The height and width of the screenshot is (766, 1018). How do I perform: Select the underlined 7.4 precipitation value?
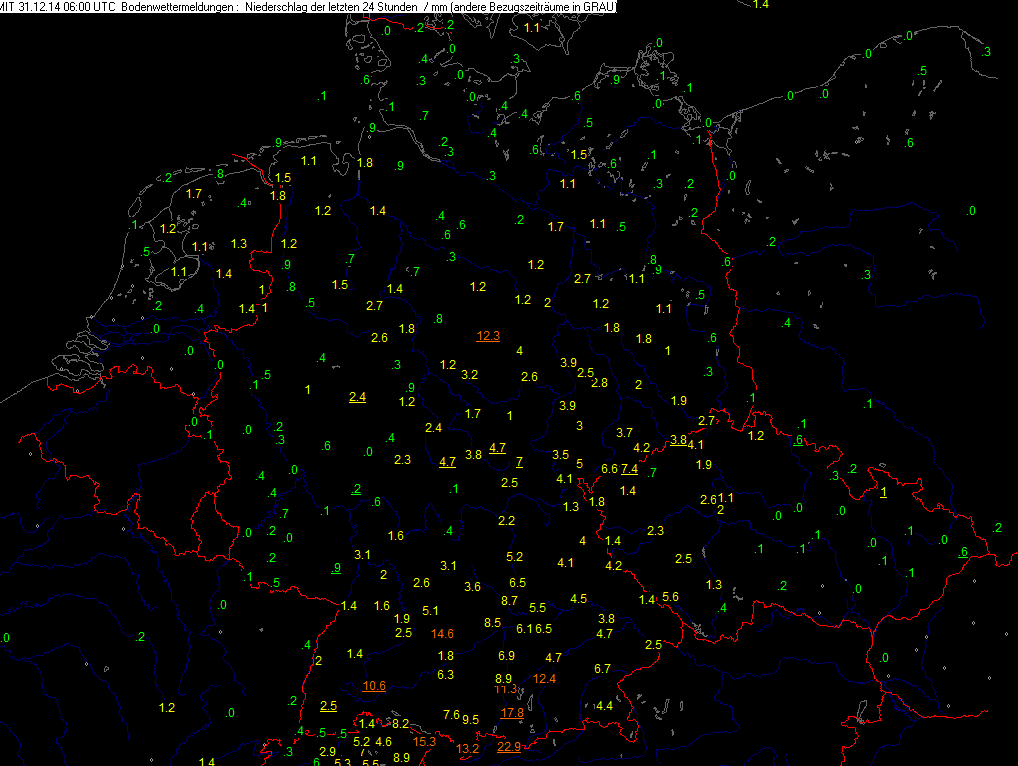(x=630, y=468)
